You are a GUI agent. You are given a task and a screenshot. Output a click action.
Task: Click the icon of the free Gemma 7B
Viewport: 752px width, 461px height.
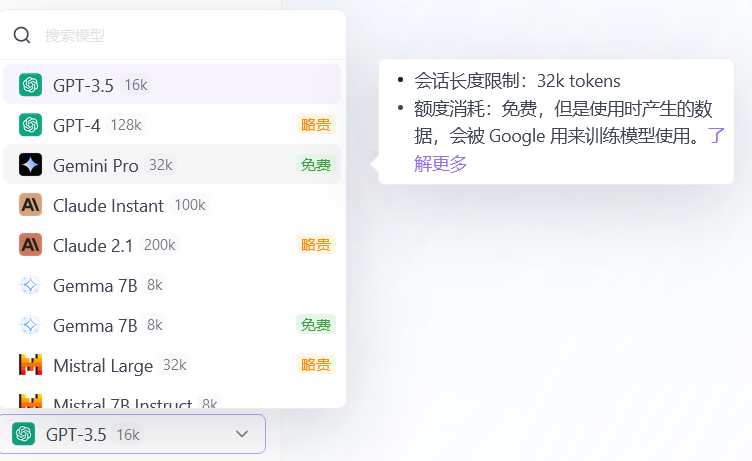point(30,325)
